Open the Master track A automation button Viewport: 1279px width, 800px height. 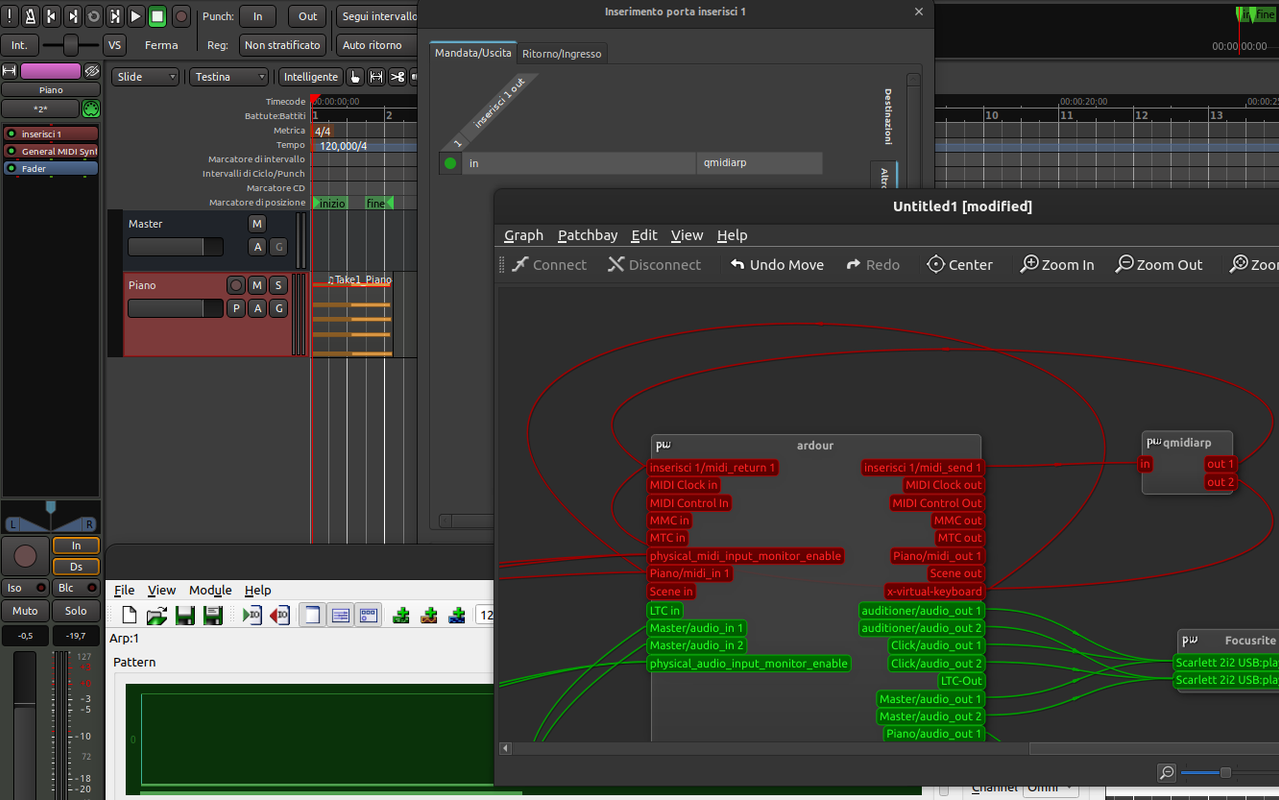click(x=257, y=246)
